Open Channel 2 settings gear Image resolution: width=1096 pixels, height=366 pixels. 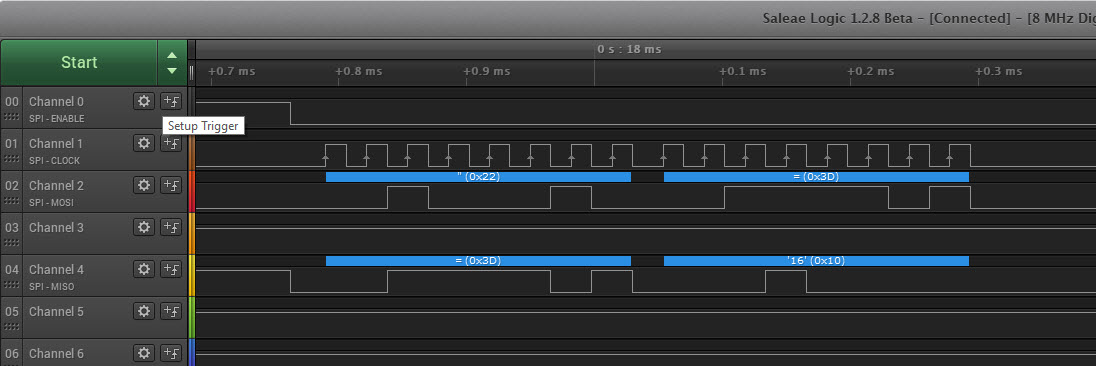click(x=144, y=185)
